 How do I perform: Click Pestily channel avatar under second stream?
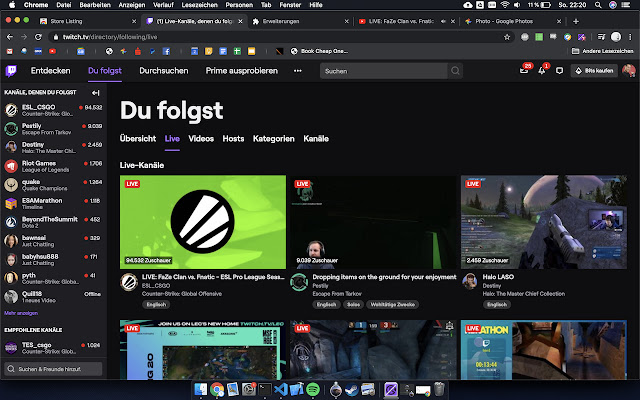pos(299,282)
